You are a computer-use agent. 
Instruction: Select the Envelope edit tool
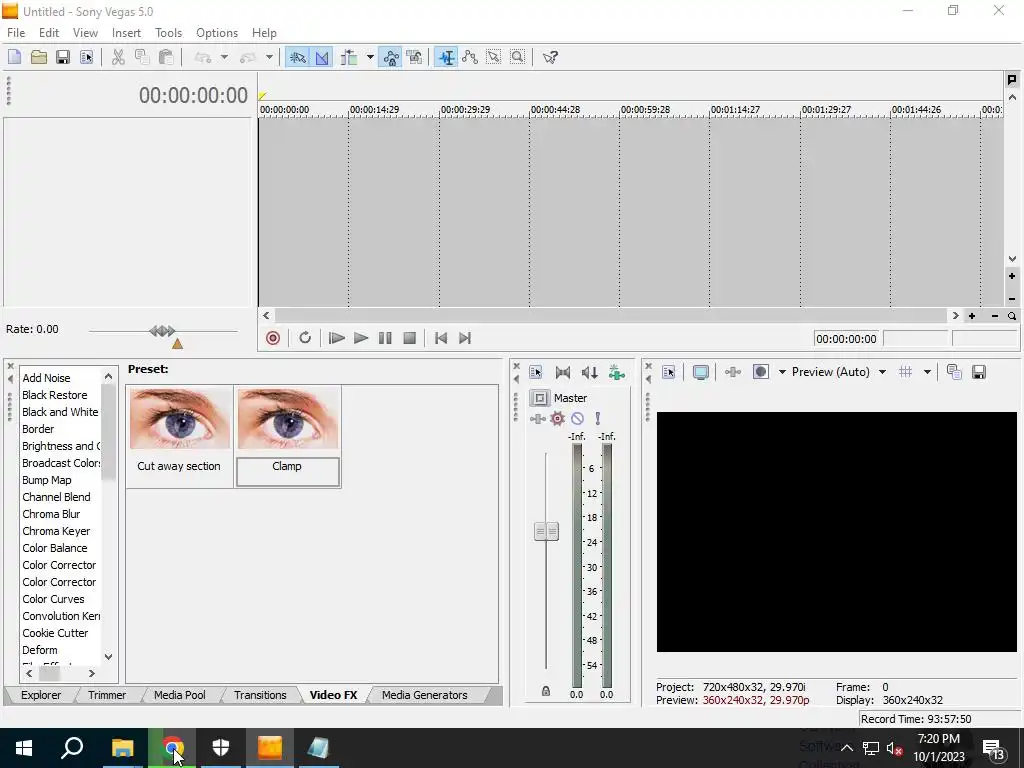click(470, 57)
